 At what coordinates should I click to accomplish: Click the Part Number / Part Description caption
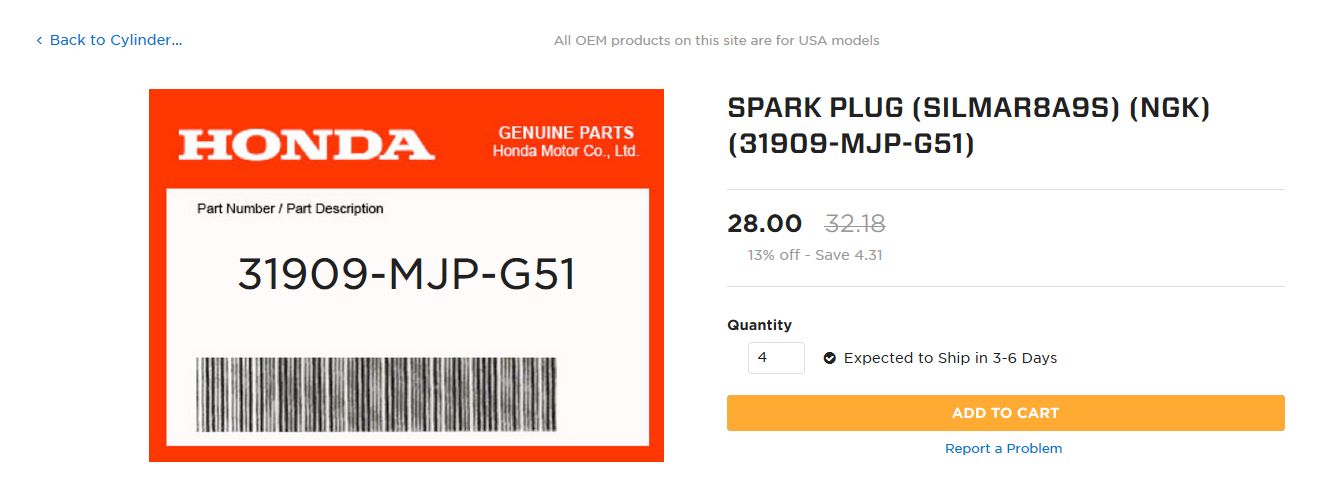pos(290,209)
